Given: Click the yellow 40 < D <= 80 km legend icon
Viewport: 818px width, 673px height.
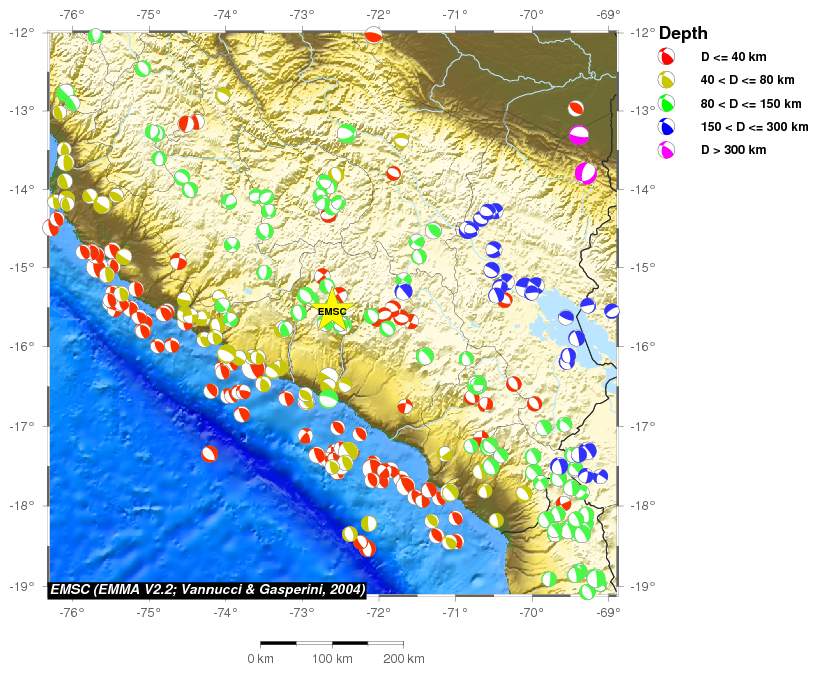Looking at the screenshot, I should coord(667,79).
